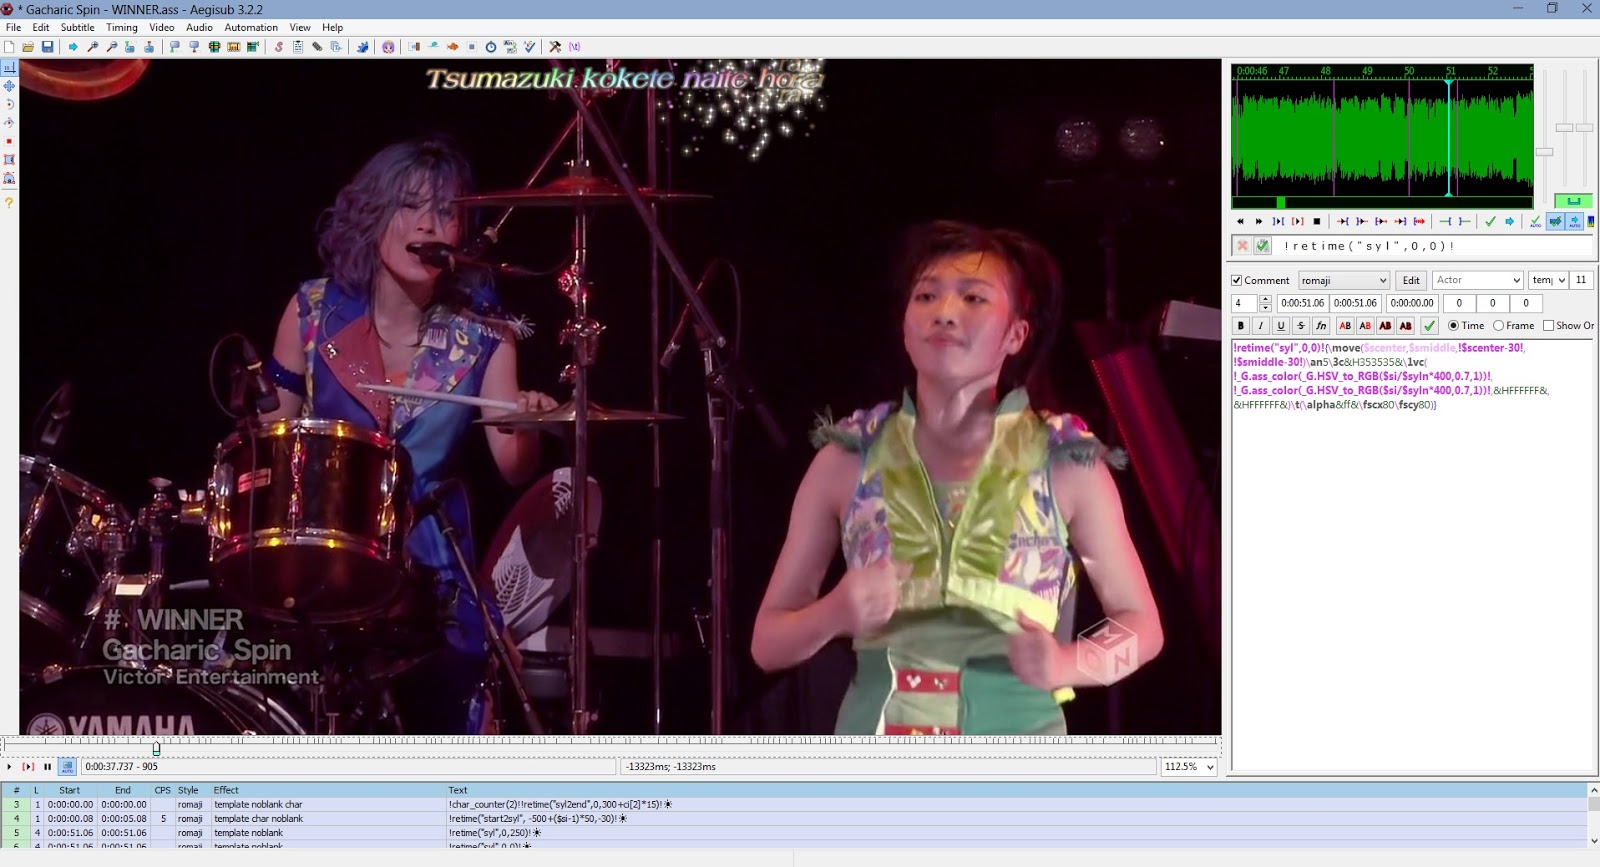The height and width of the screenshot is (867, 1600).
Task: Open Shift Times with the clock icon
Action: pos(490,47)
